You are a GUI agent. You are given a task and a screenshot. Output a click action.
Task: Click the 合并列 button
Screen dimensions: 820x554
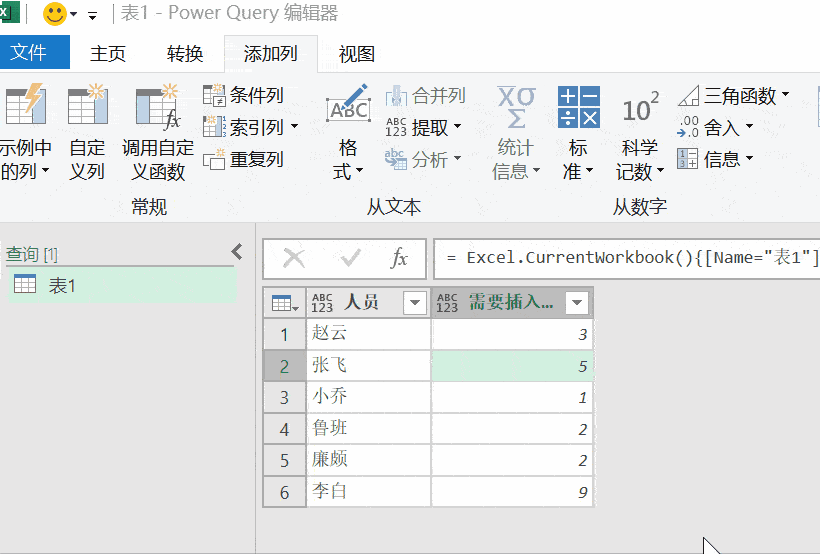pos(425,96)
